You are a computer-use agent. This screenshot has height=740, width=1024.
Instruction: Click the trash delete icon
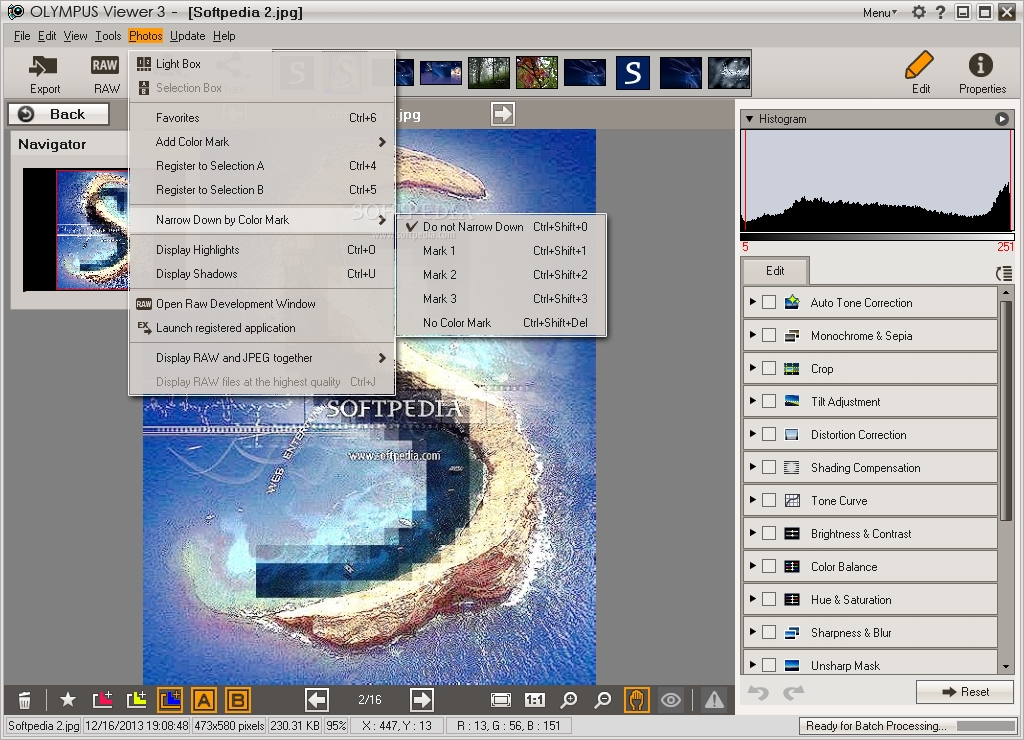click(x=24, y=700)
